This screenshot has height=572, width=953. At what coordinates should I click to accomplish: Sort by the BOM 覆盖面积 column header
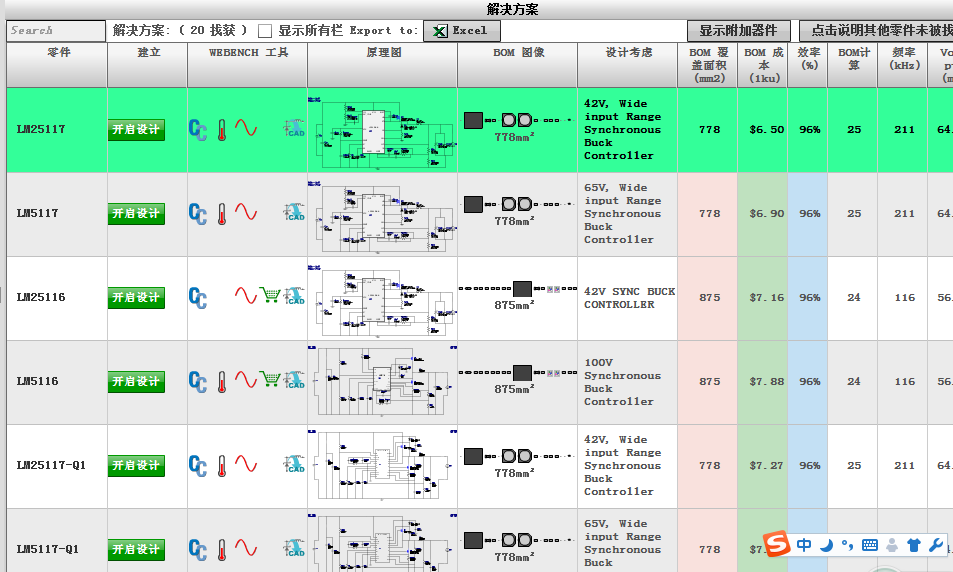707,65
